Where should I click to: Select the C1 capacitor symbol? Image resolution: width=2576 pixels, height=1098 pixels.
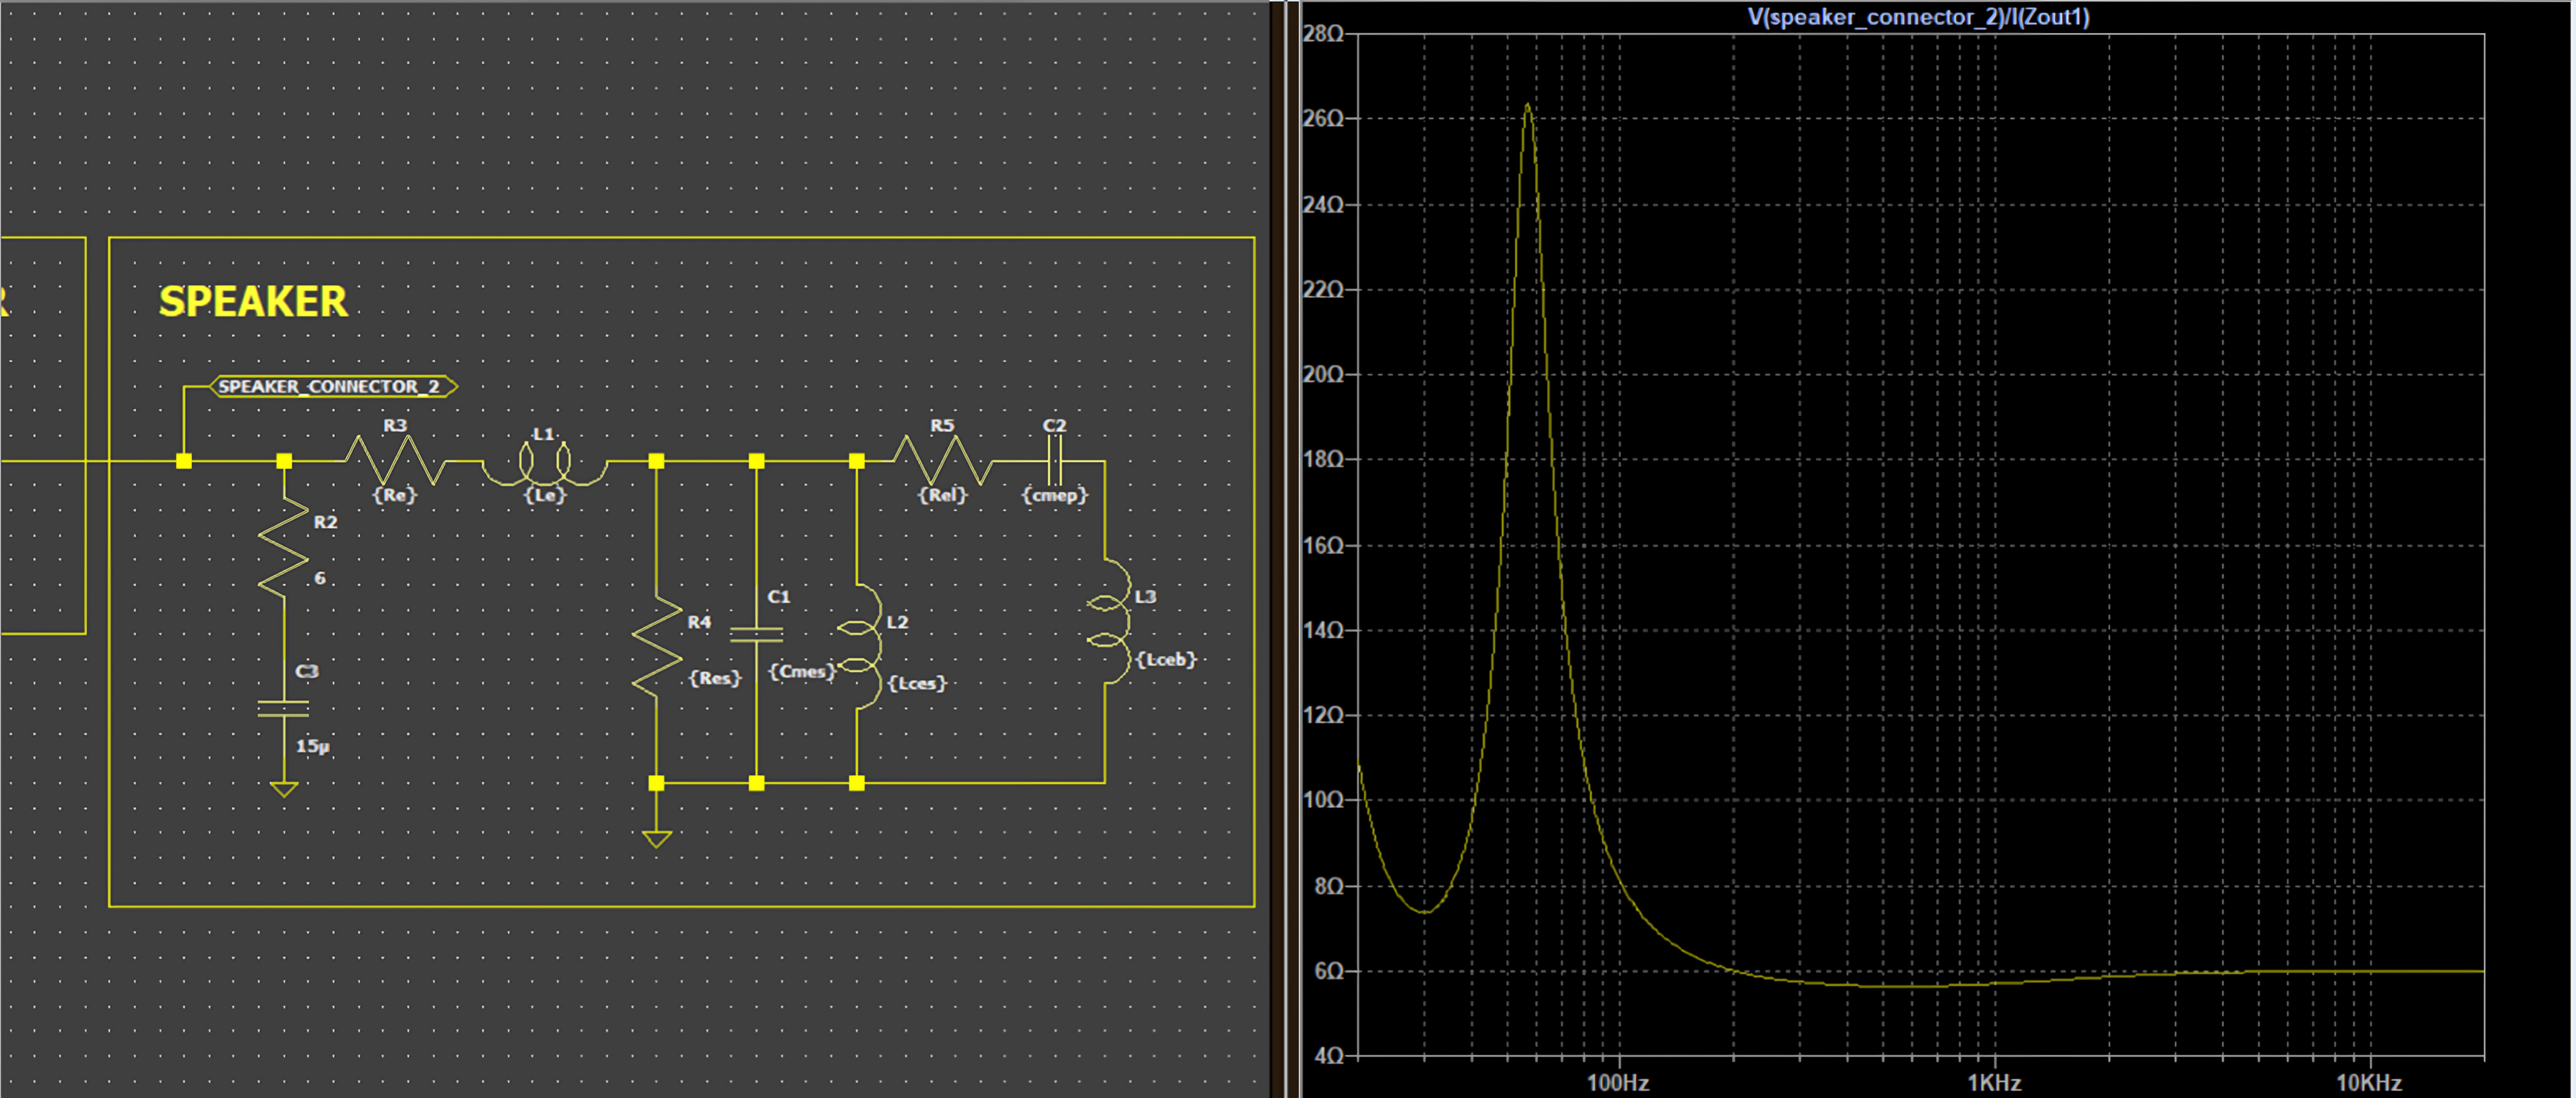click(x=756, y=634)
